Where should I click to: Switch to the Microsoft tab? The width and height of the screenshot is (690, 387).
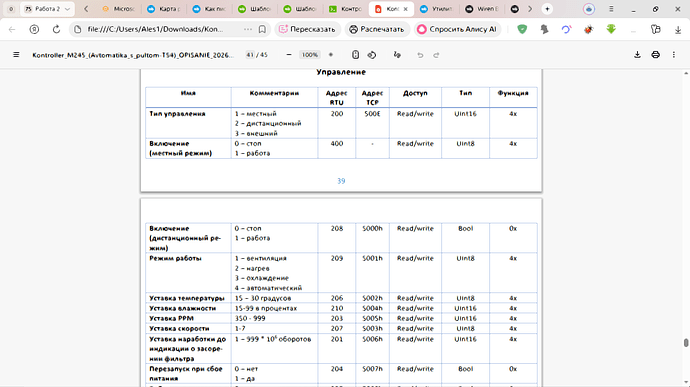click(x=119, y=9)
